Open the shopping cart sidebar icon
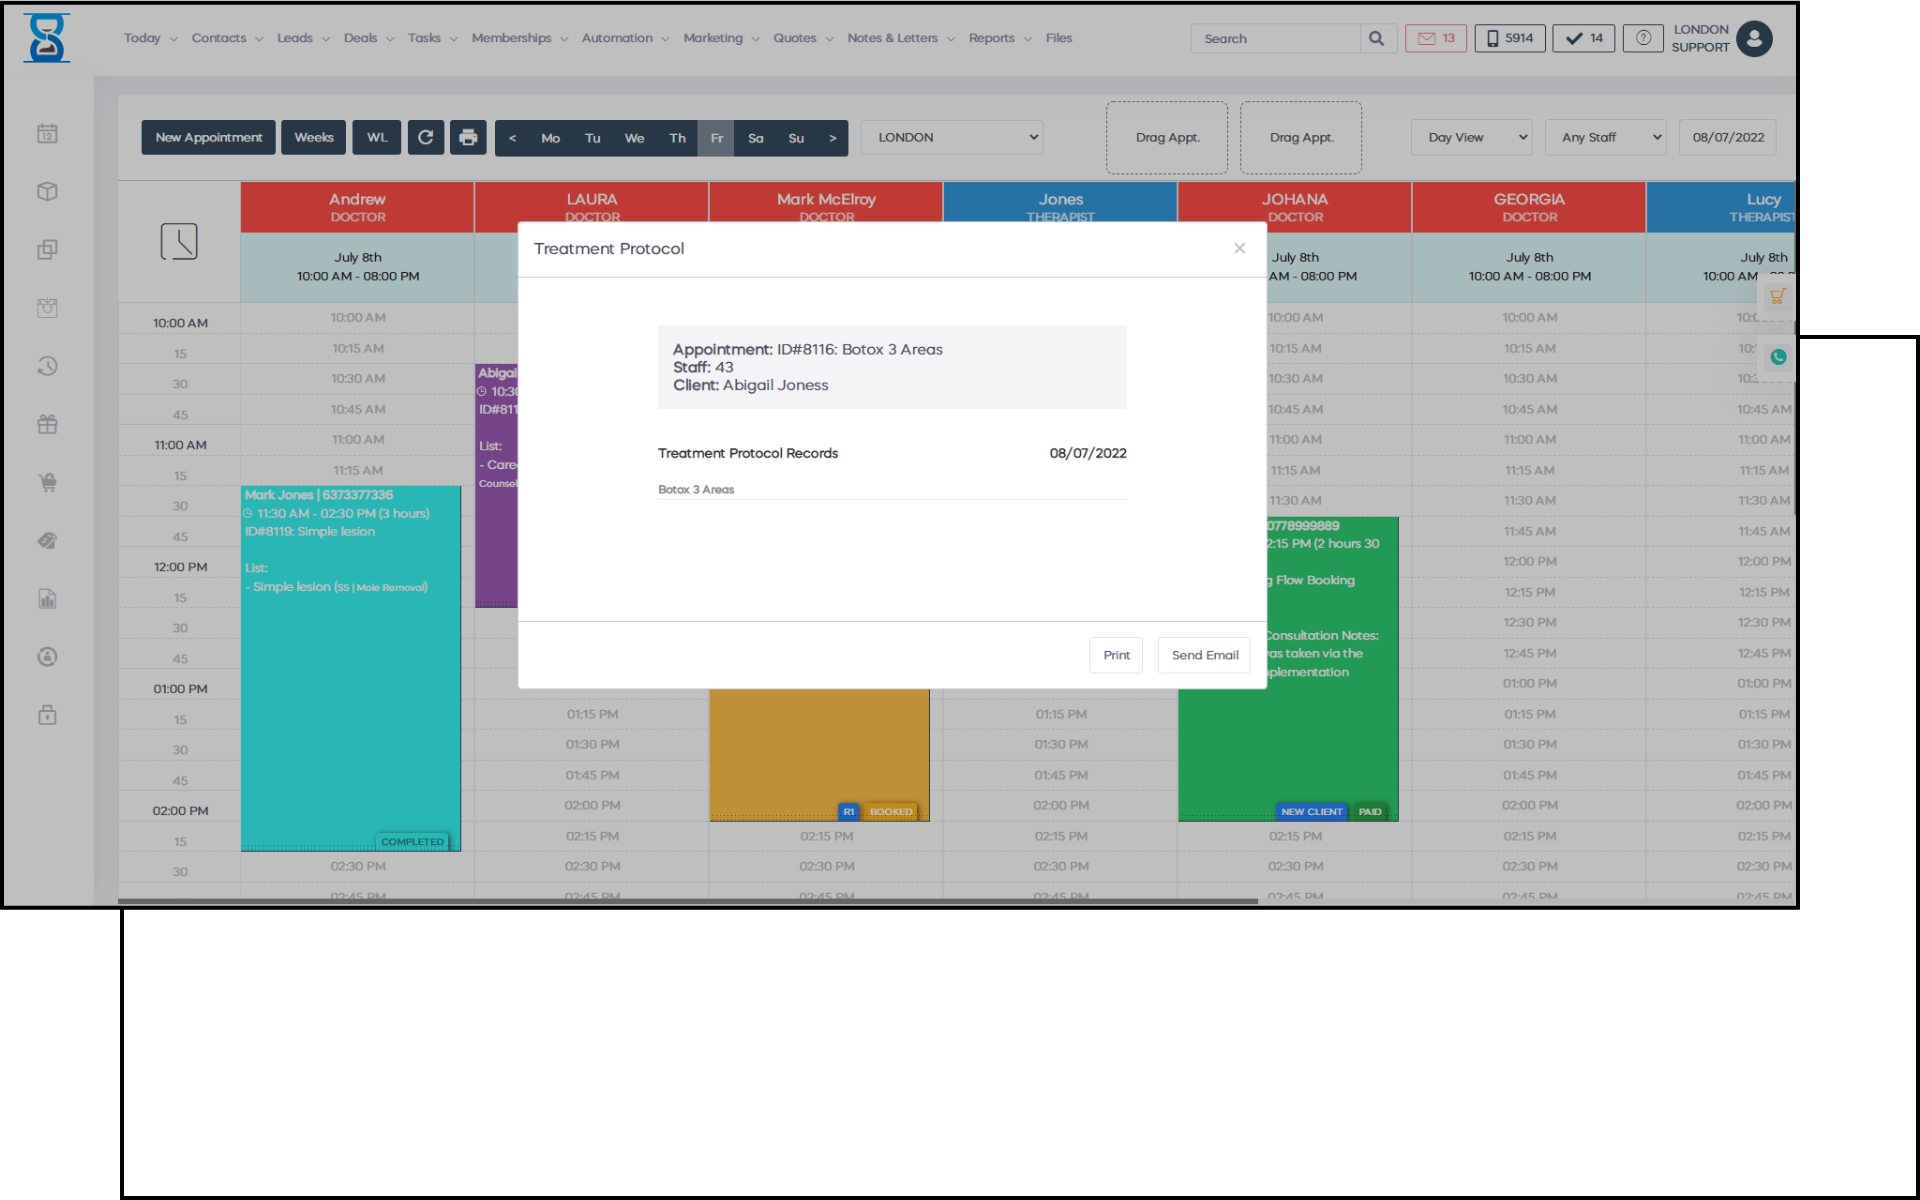The height and width of the screenshot is (1200, 1920). pyautogui.click(x=47, y=482)
